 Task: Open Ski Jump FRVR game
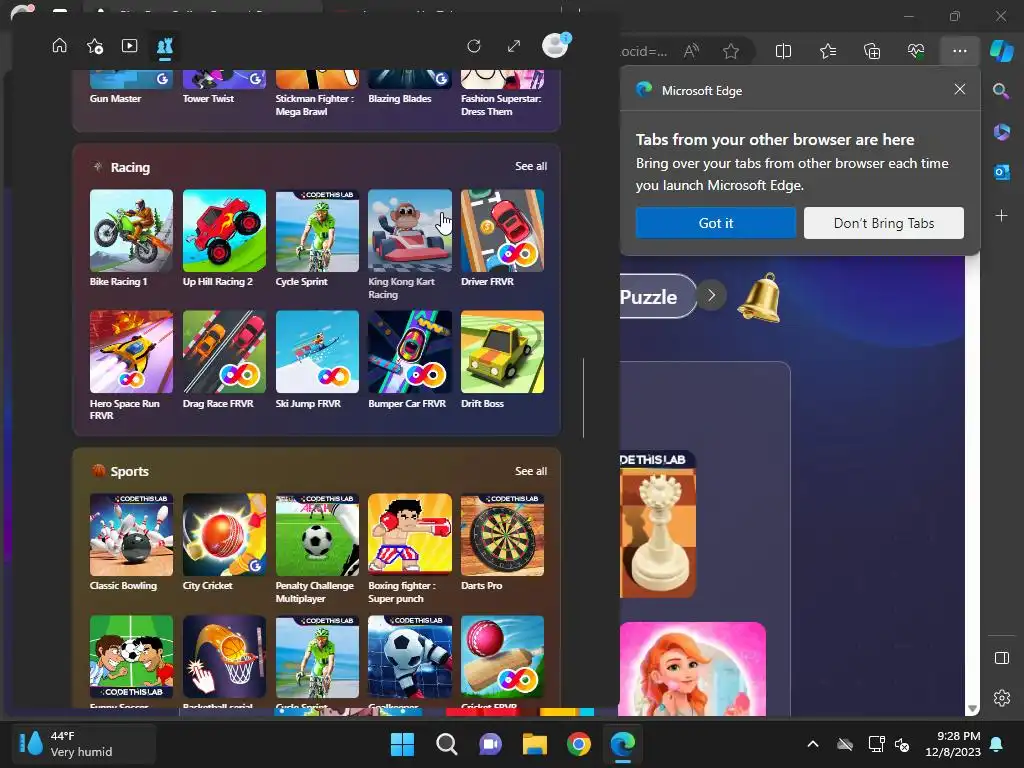click(317, 352)
